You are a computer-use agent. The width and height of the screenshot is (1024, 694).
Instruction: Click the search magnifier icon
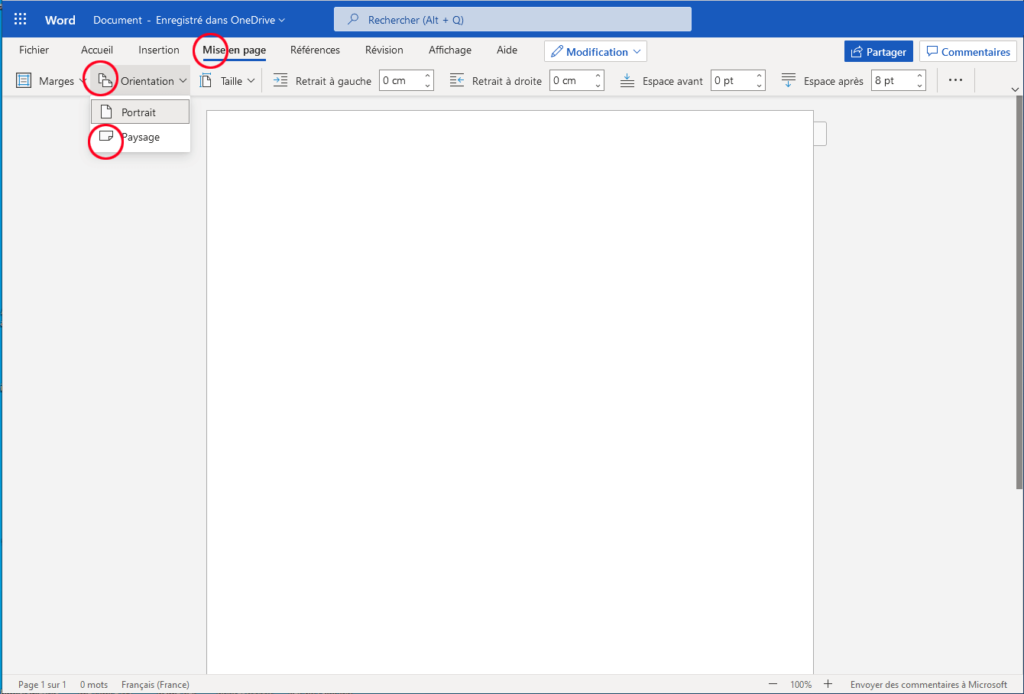coord(353,19)
